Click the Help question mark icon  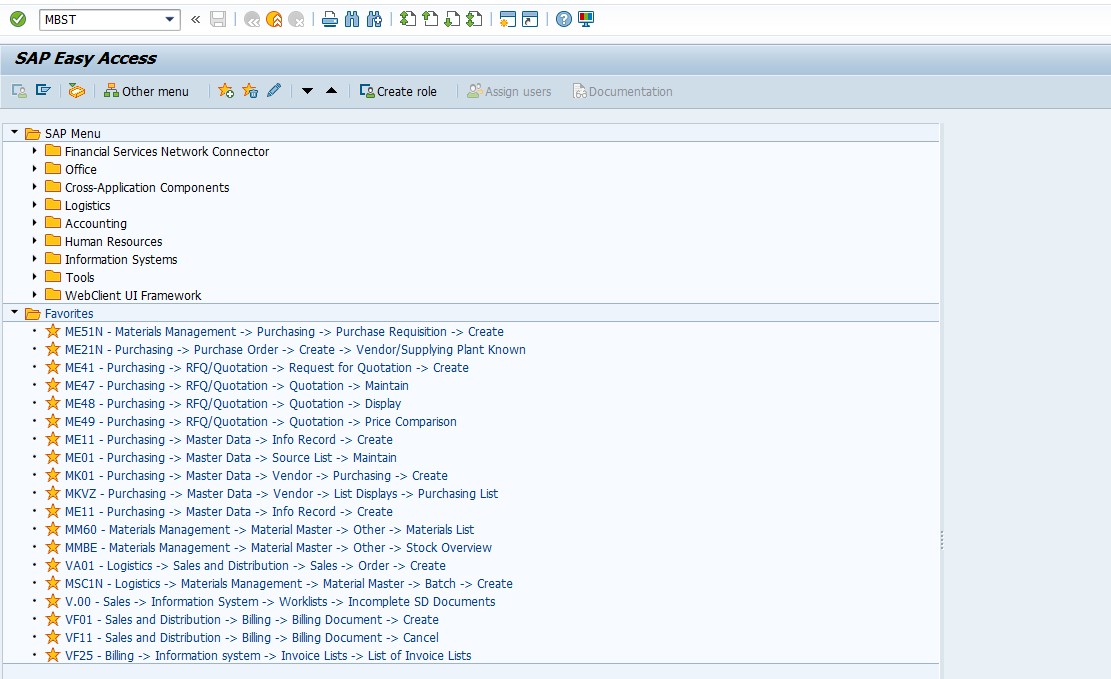tap(563, 19)
